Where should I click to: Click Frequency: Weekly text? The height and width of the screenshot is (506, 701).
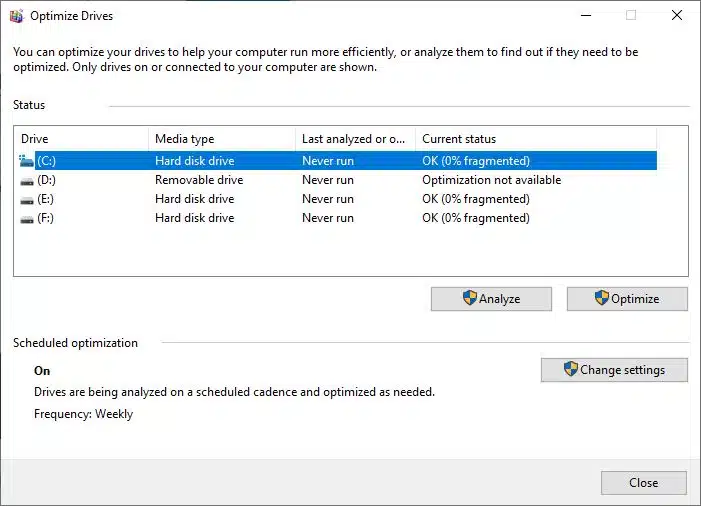tap(84, 414)
